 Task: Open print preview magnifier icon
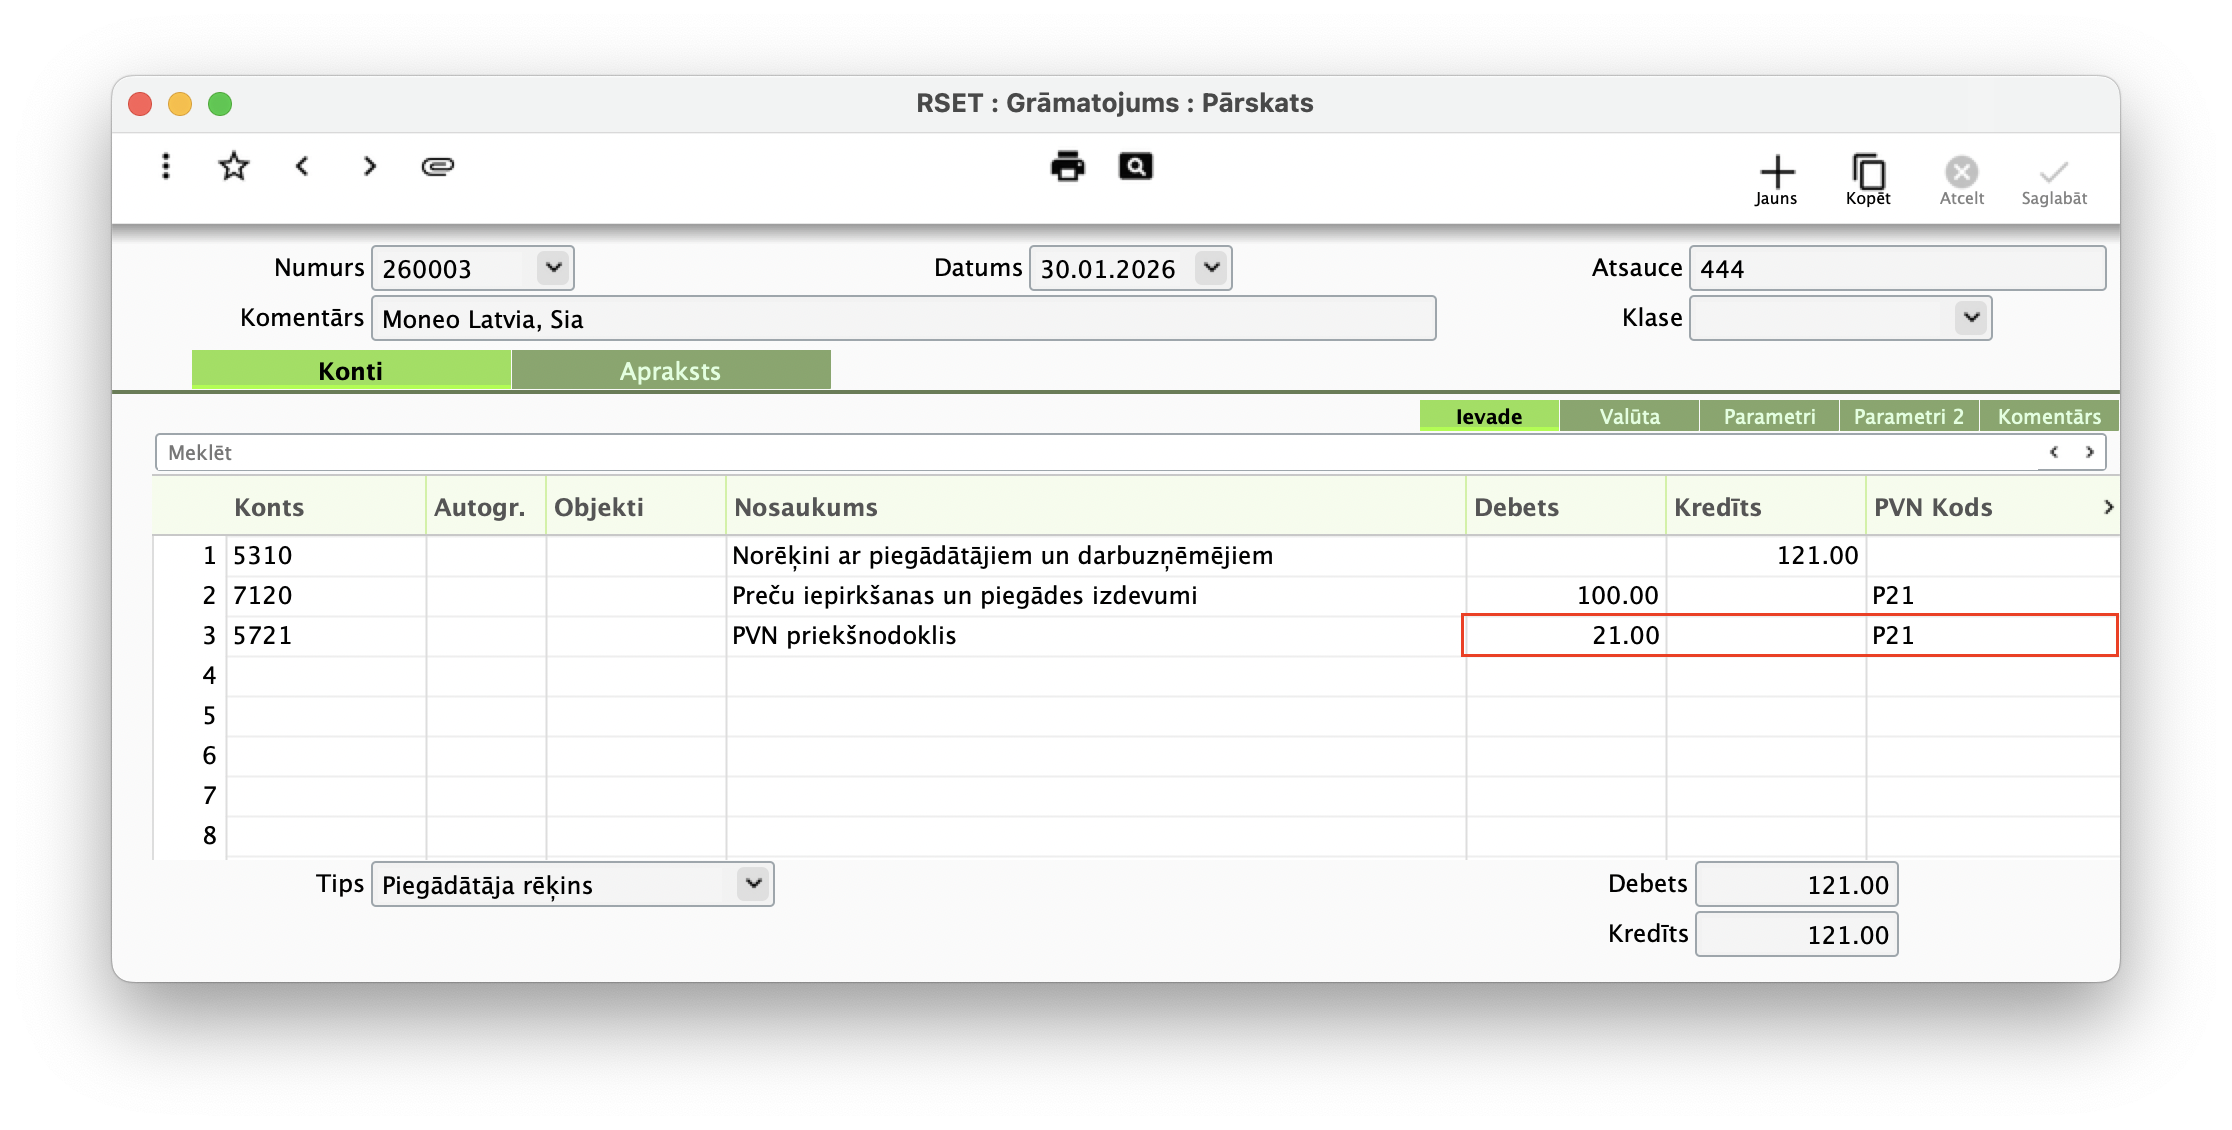[x=1135, y=166]
